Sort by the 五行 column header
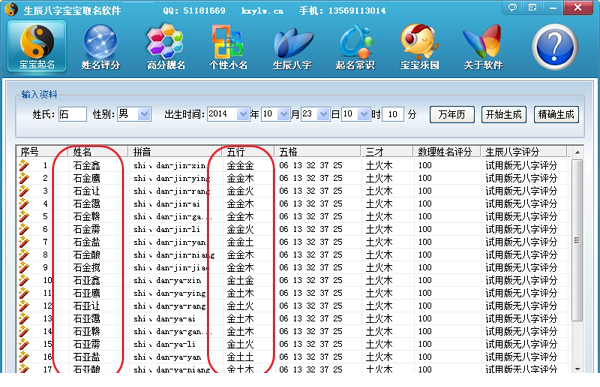 248,152
